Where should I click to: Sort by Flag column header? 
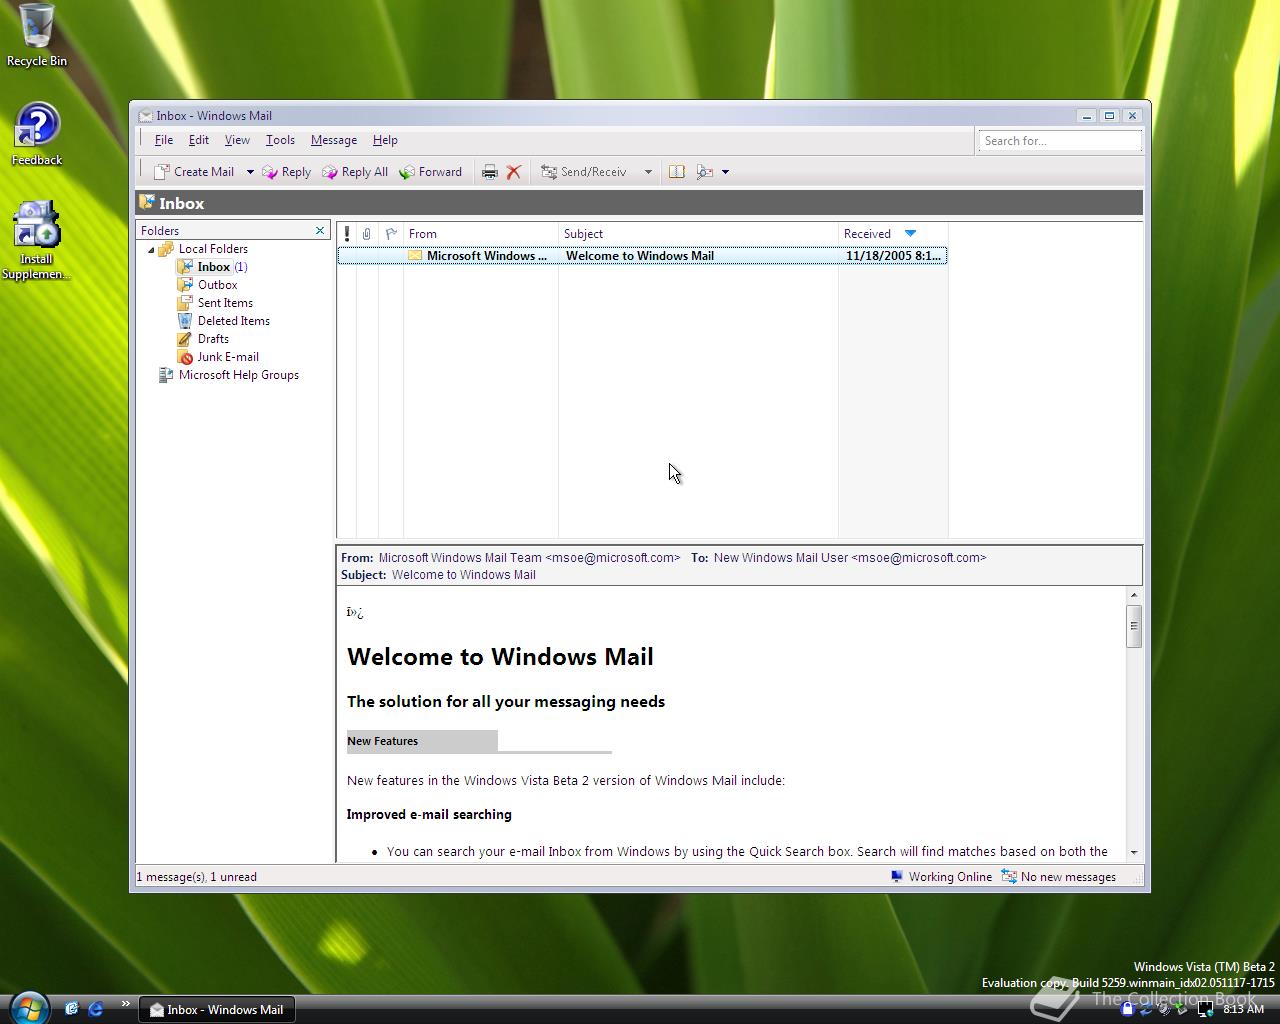pyautogui.click(x=391, y=234)
